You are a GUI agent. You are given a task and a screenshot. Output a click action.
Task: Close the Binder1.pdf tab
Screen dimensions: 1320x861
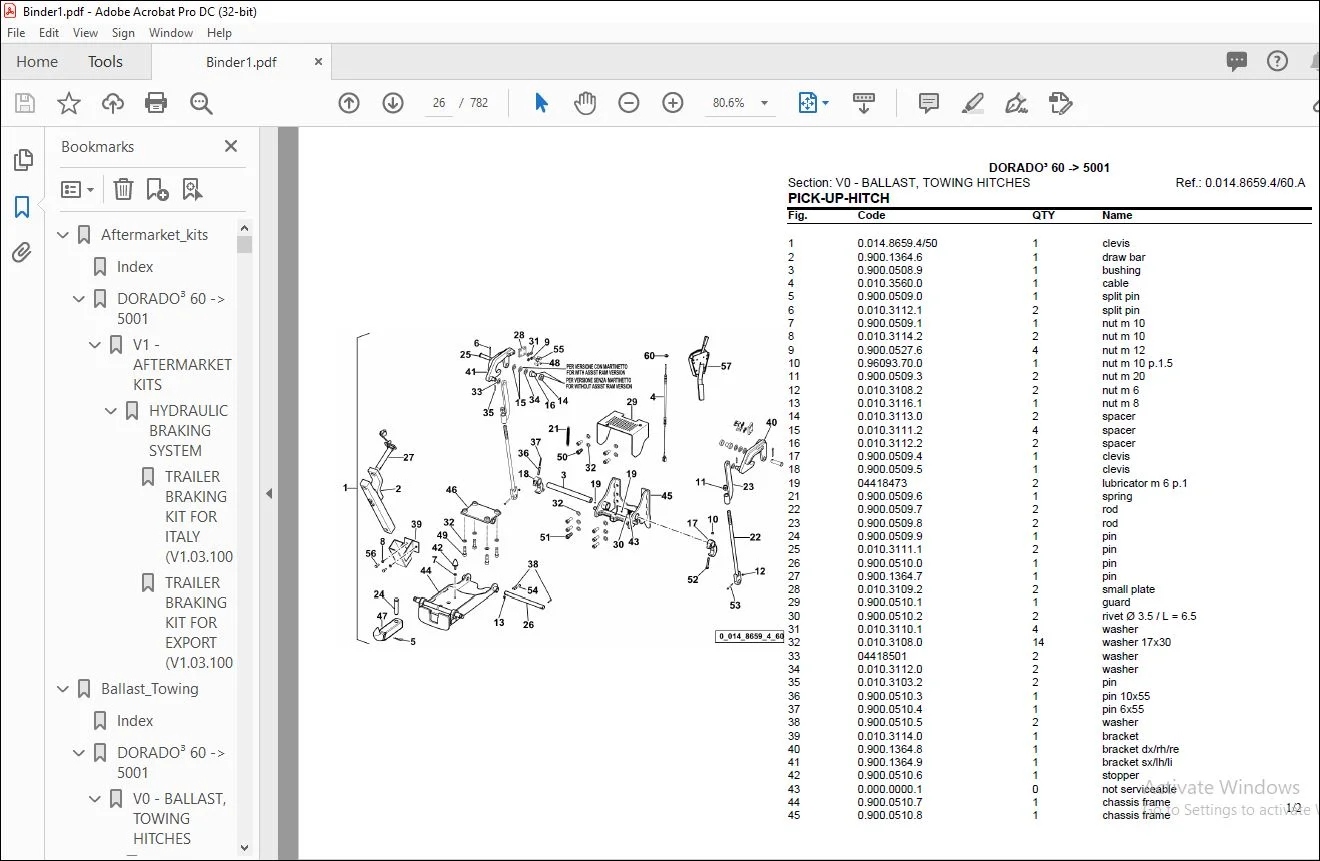point(319,61)
